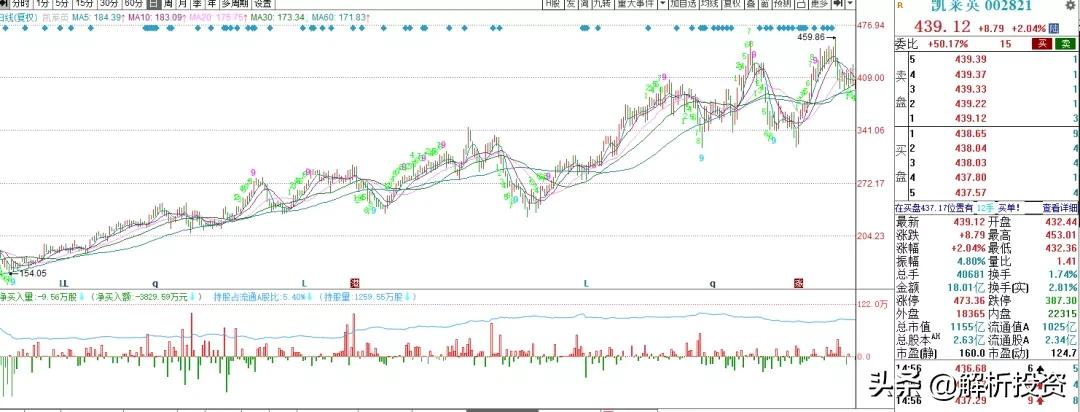
Task: Click the buy level 5 price 437.57
Action: pos(971,192)
